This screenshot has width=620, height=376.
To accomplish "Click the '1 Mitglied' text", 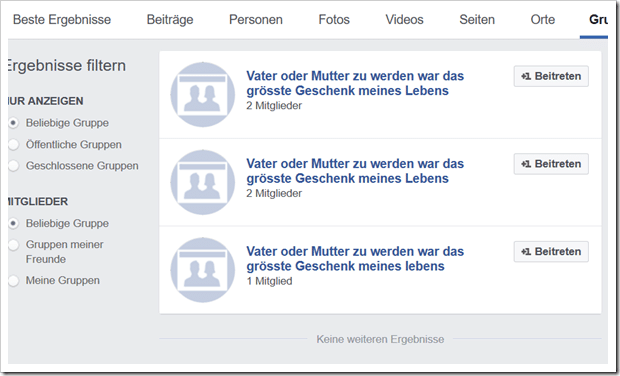I will coord(269,281).
